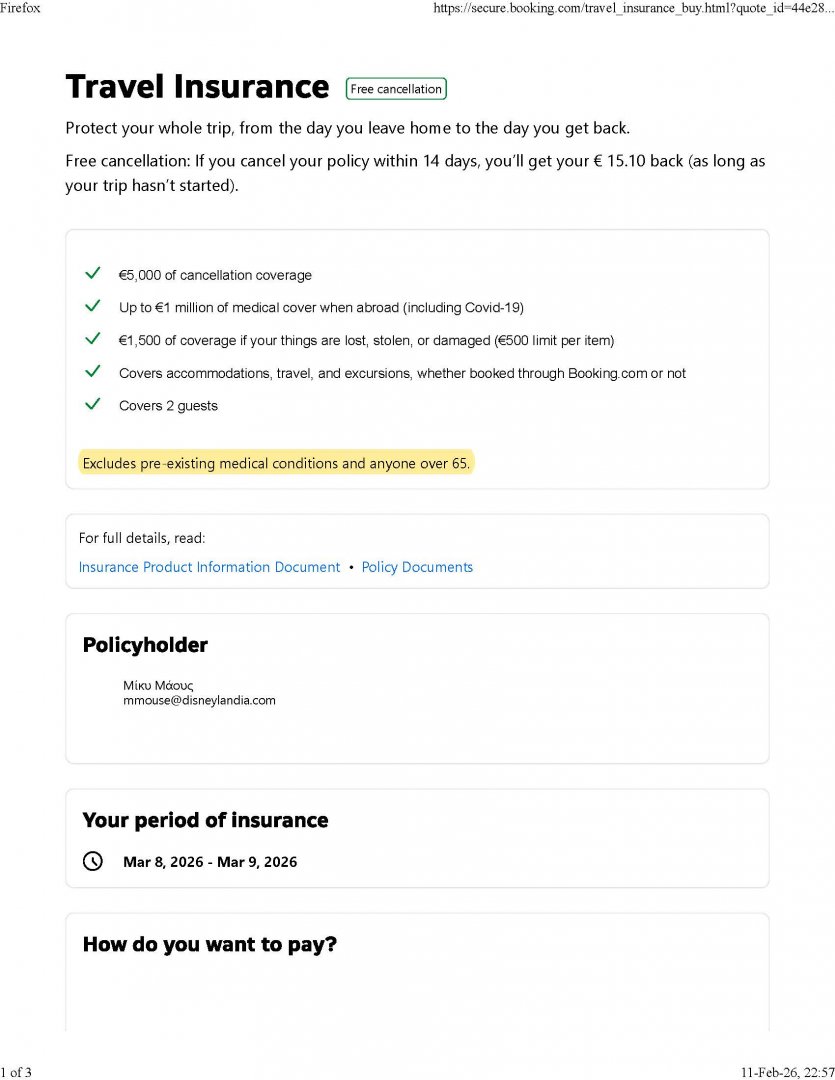
Task: Open the Policy Documents link
Action: 417,567
